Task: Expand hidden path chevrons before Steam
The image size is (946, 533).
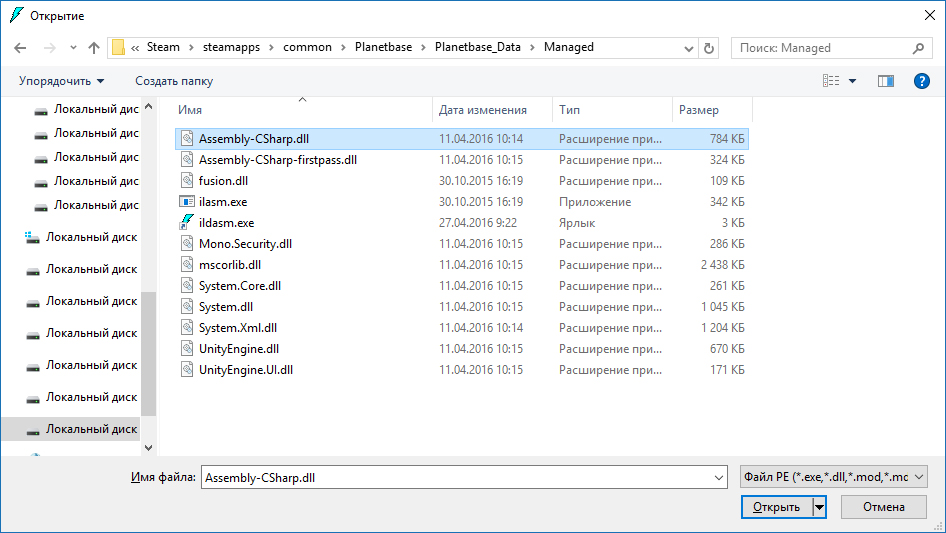Action: 135,48
